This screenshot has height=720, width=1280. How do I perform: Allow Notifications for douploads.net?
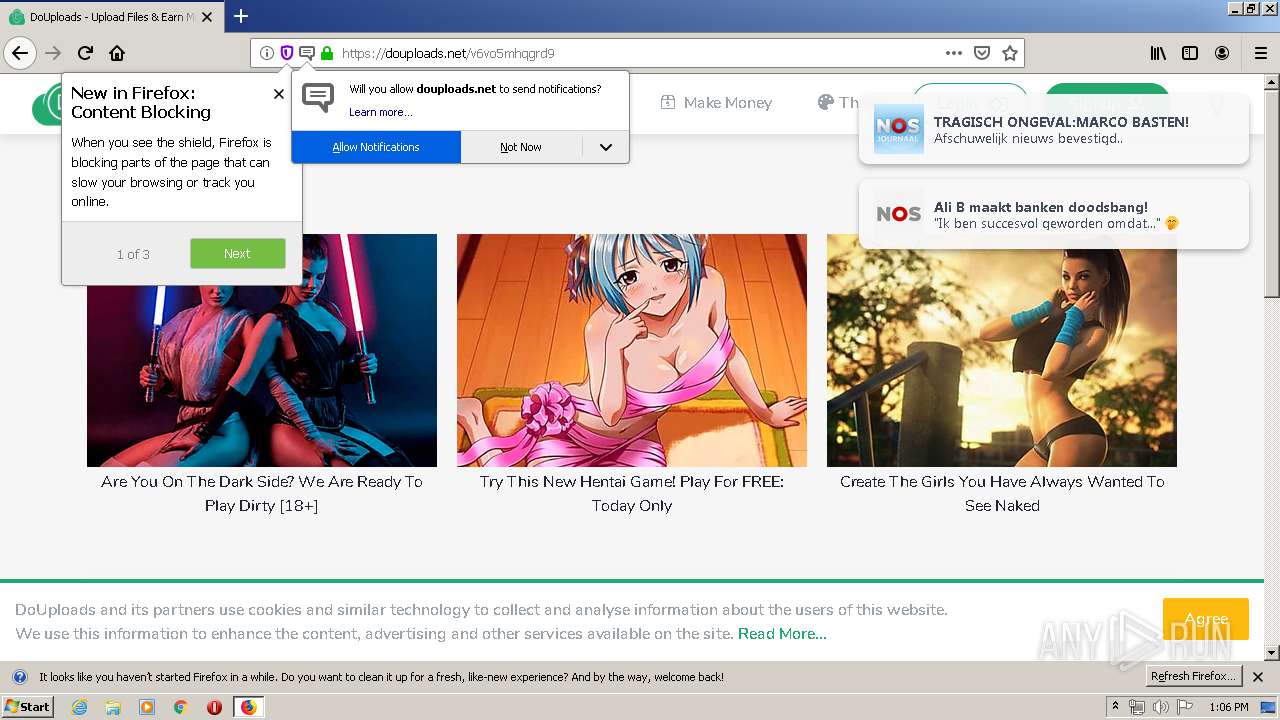[x=376, y=147]
